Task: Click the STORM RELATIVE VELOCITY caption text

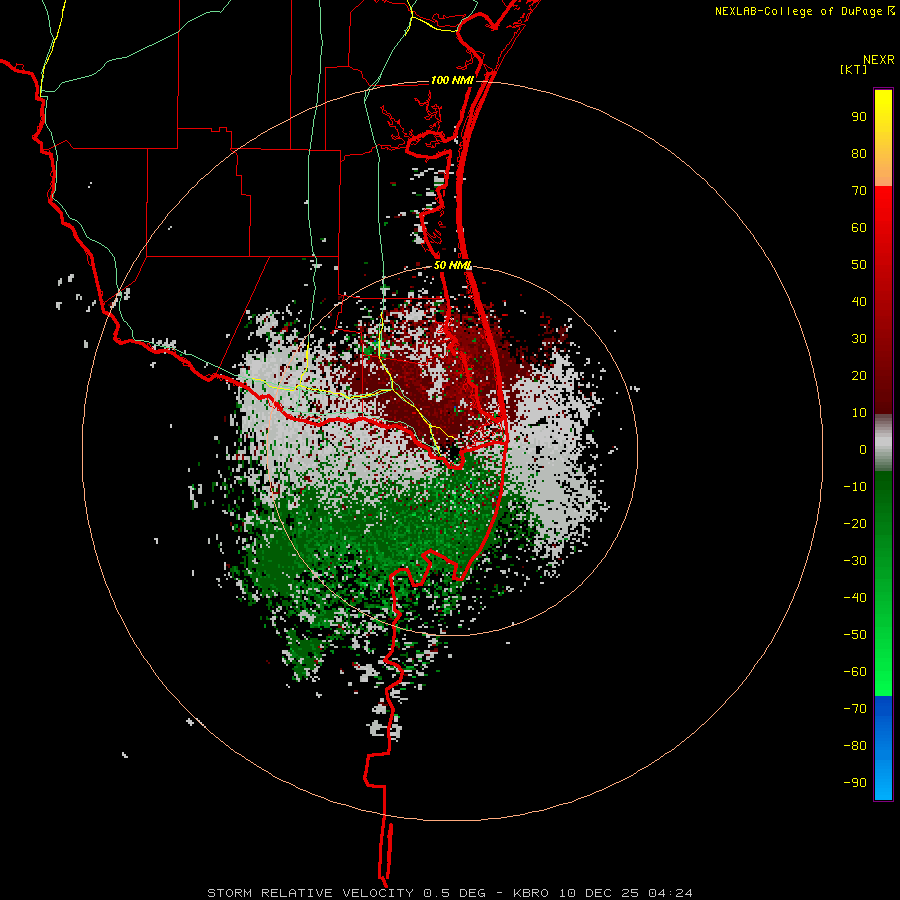Action: coord(312,893)
